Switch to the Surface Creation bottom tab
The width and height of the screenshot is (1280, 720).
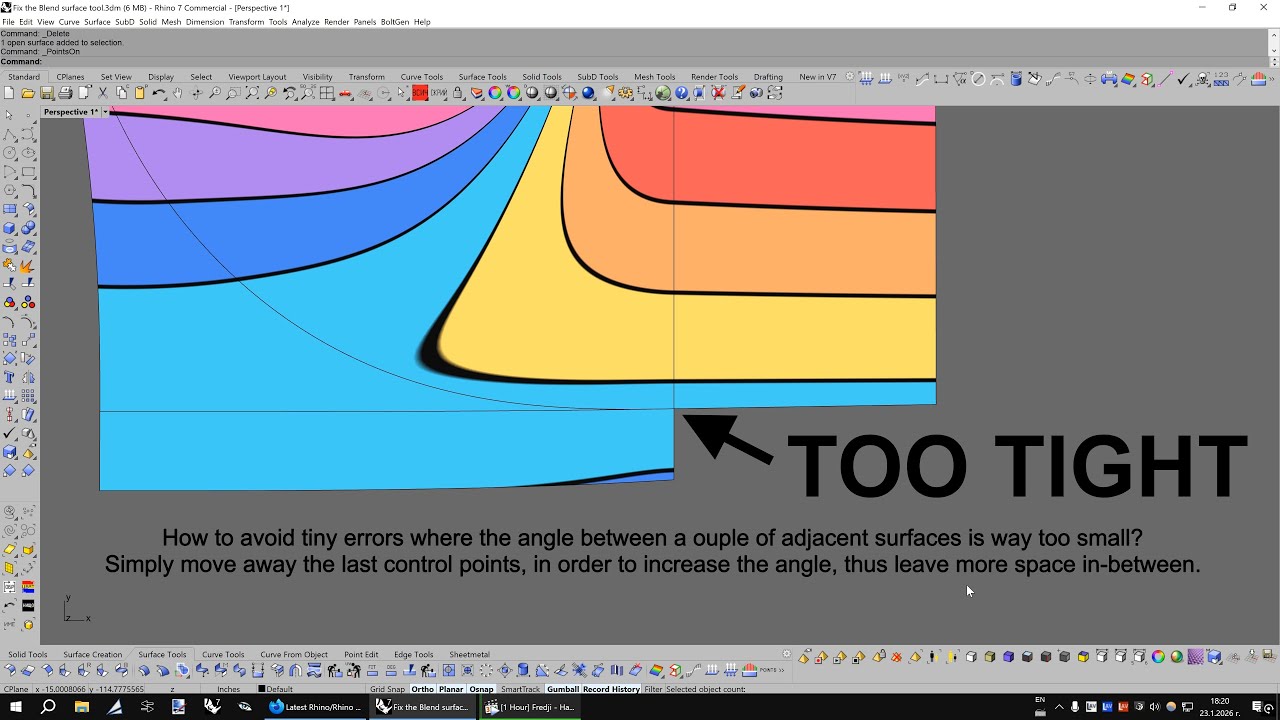[92, 655]
